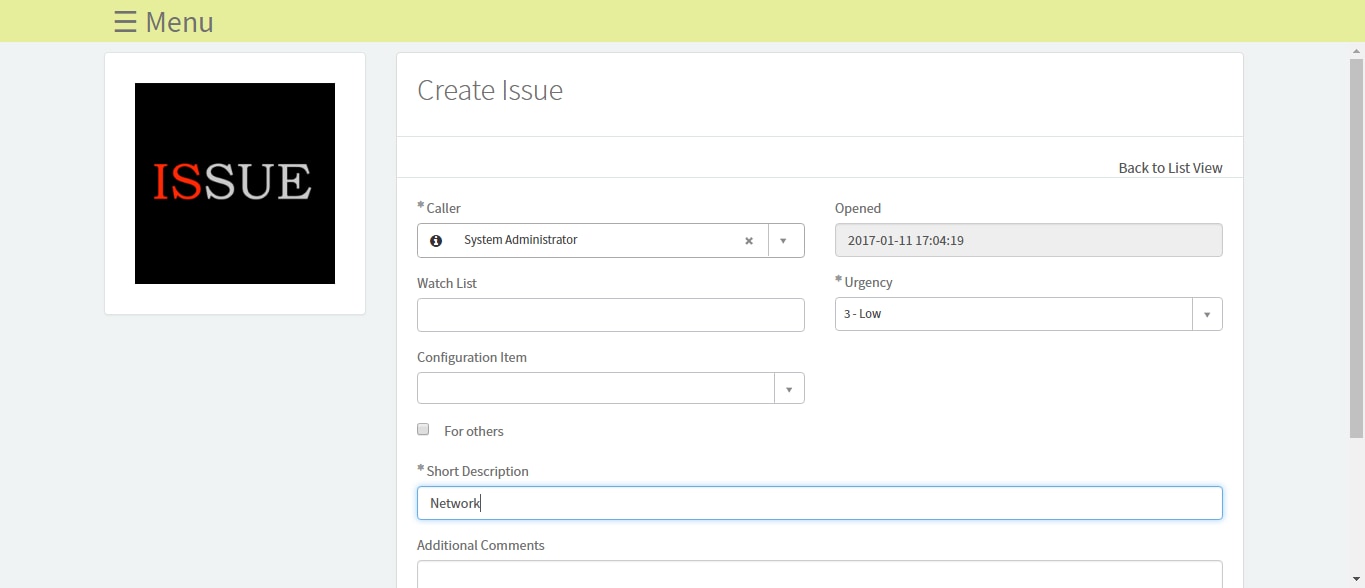
Task: Click the ISSUE logo image
Action: (x=235, y=183)
